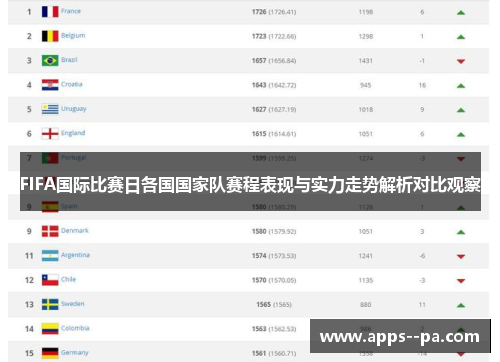Open the Brazil team link

[x=69, y=60]
